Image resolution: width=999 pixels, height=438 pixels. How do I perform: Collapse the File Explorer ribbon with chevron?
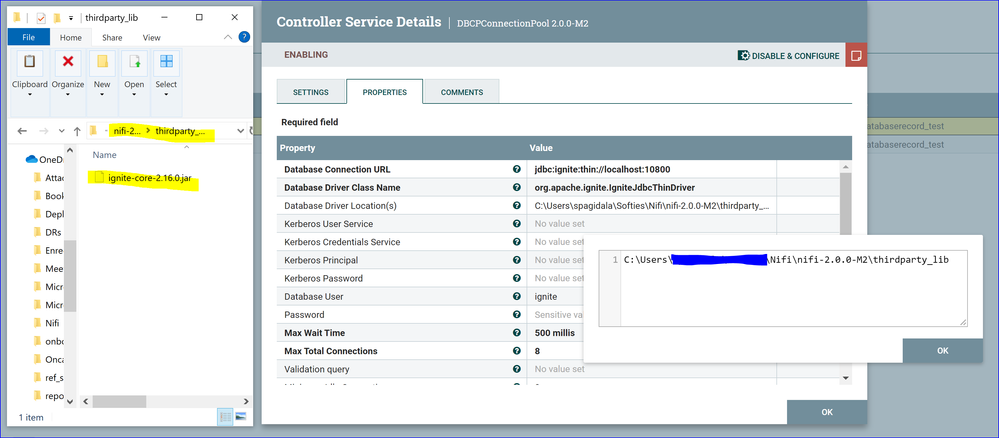pos(228,38)
